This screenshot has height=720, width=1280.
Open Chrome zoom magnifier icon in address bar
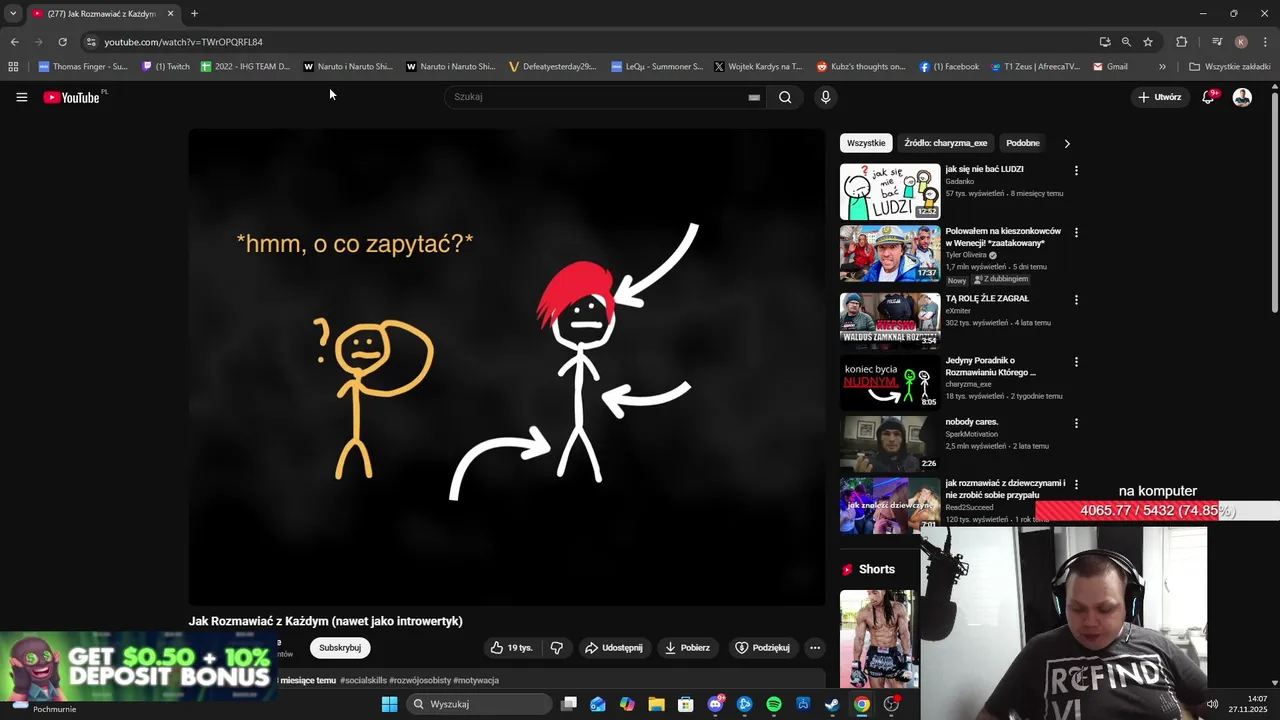[x=1126, y=42]
